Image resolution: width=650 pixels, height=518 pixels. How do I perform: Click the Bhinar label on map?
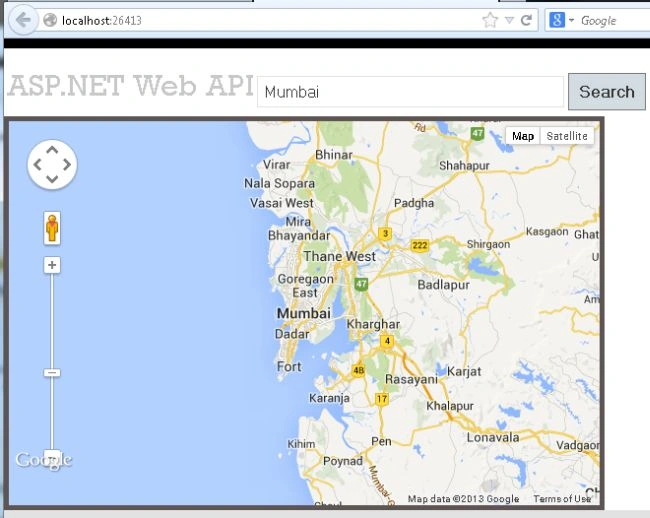334,155
